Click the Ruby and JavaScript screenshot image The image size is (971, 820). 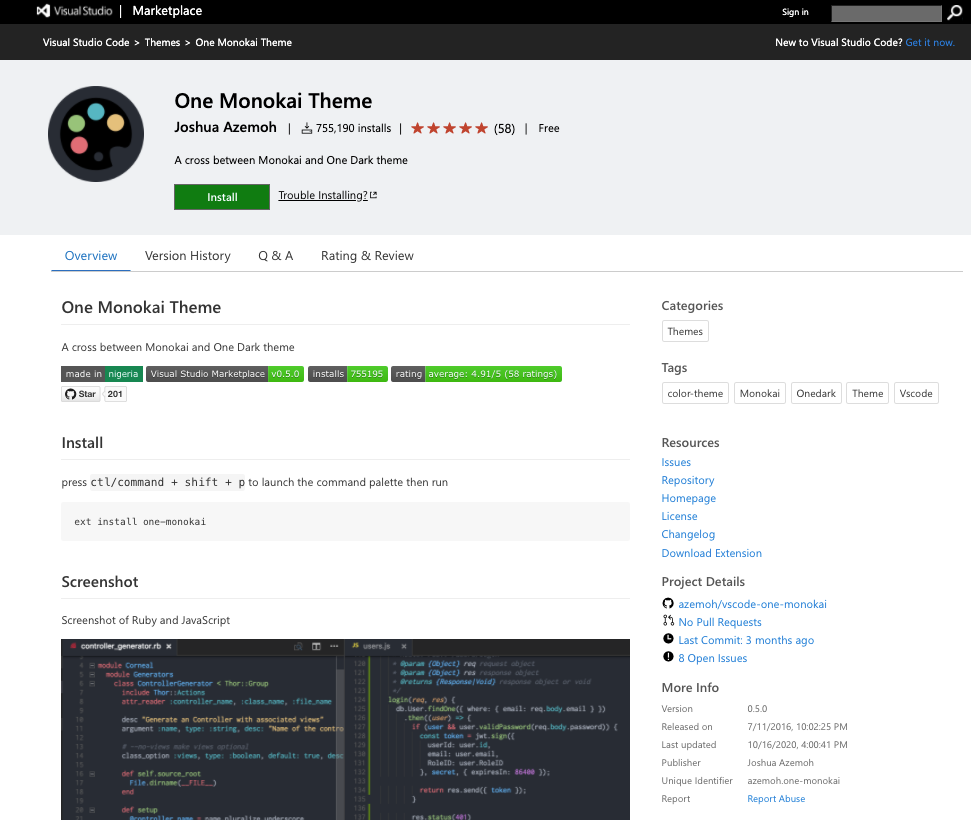coord(346,730)
